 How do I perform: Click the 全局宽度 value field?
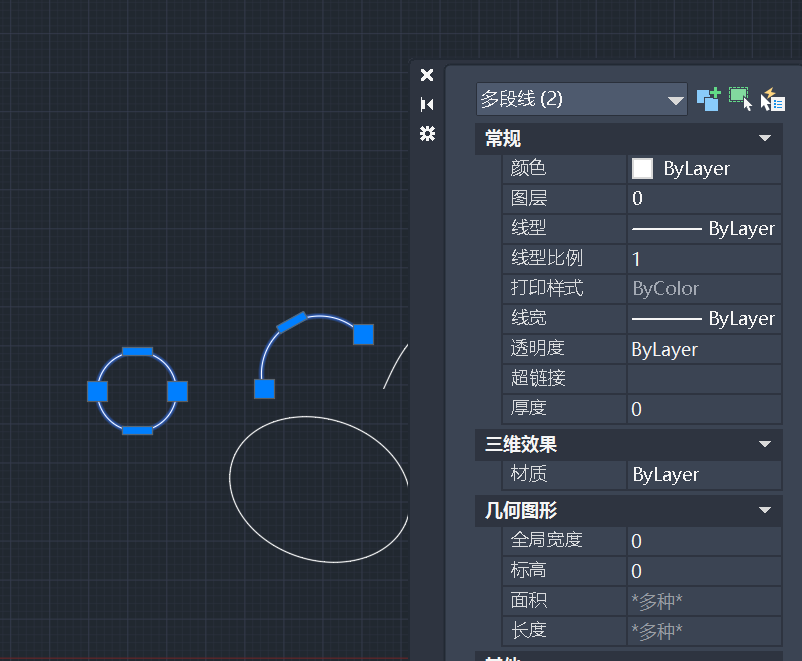tap(704, 541)
